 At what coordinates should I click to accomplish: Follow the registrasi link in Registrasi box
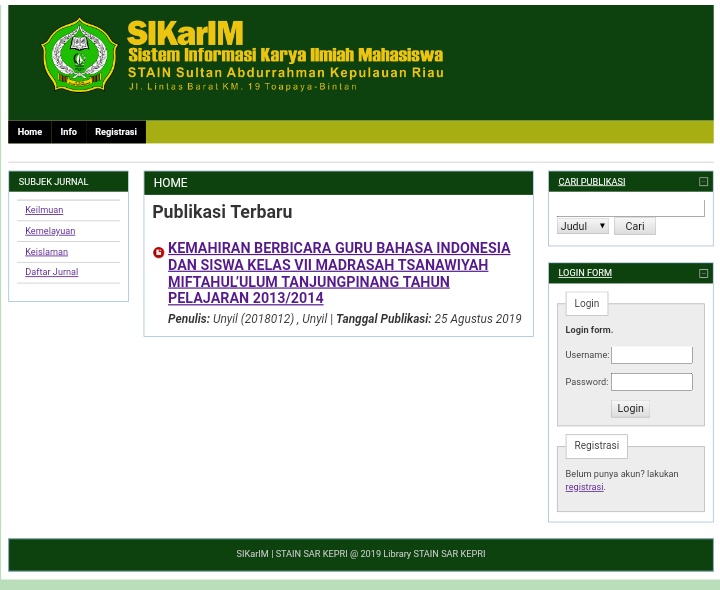point(584,487)
